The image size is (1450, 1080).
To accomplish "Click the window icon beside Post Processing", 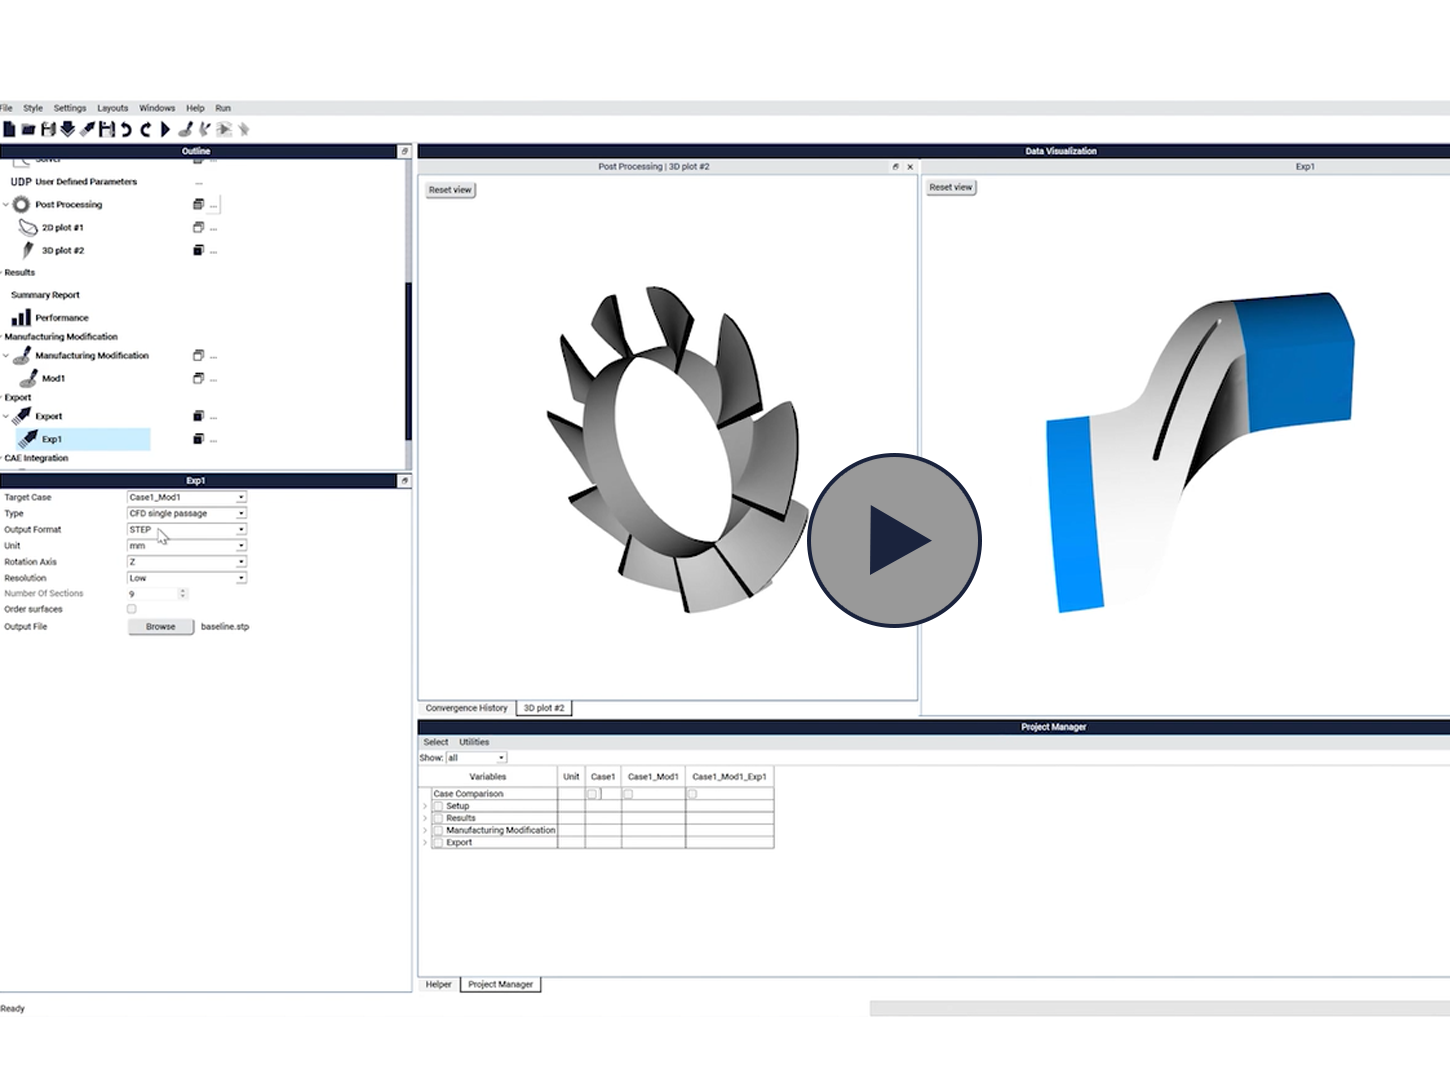I will 198,204.
